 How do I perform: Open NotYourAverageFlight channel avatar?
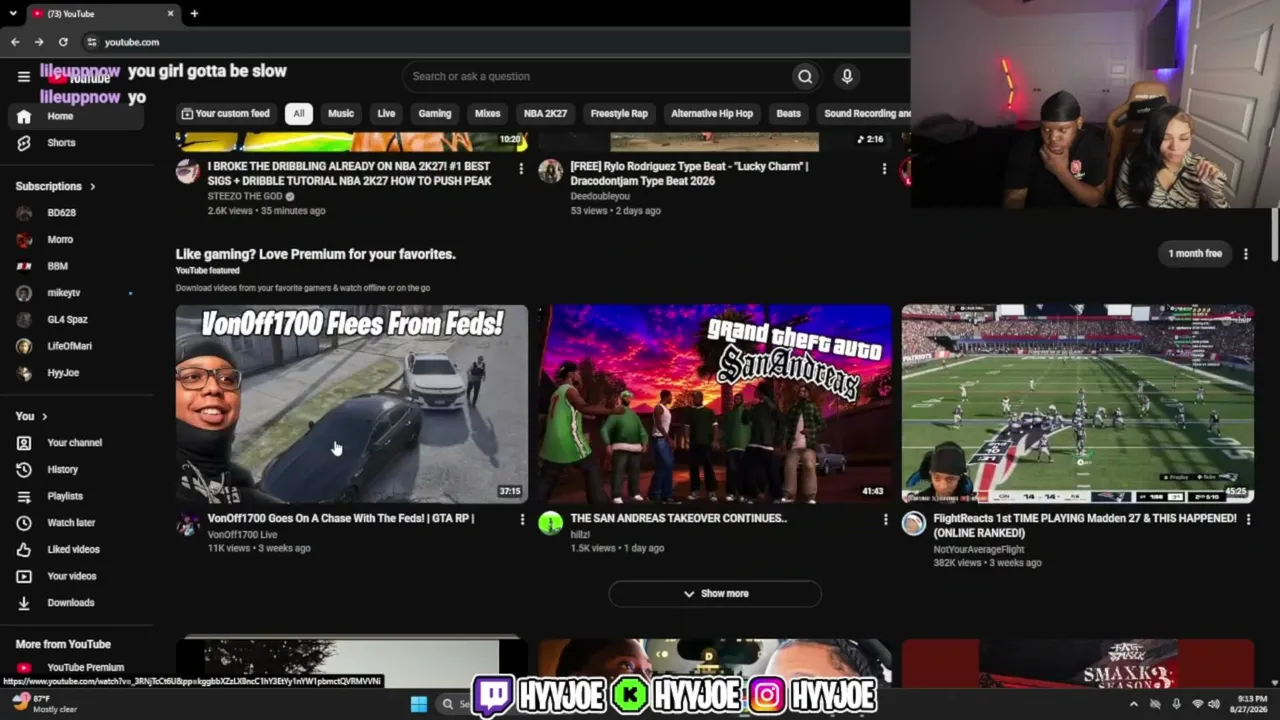pos(914,524)
